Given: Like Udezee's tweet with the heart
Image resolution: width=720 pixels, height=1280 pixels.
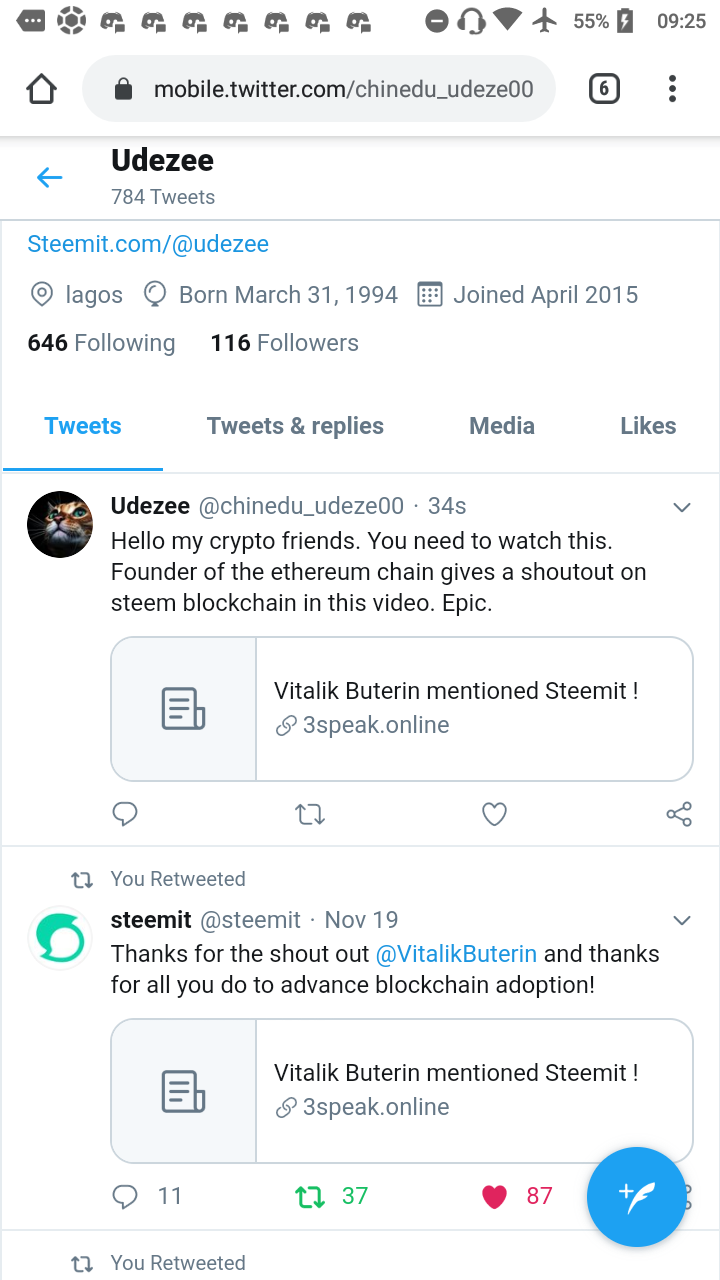Looking at the screenshot, I should pos(494,815).
